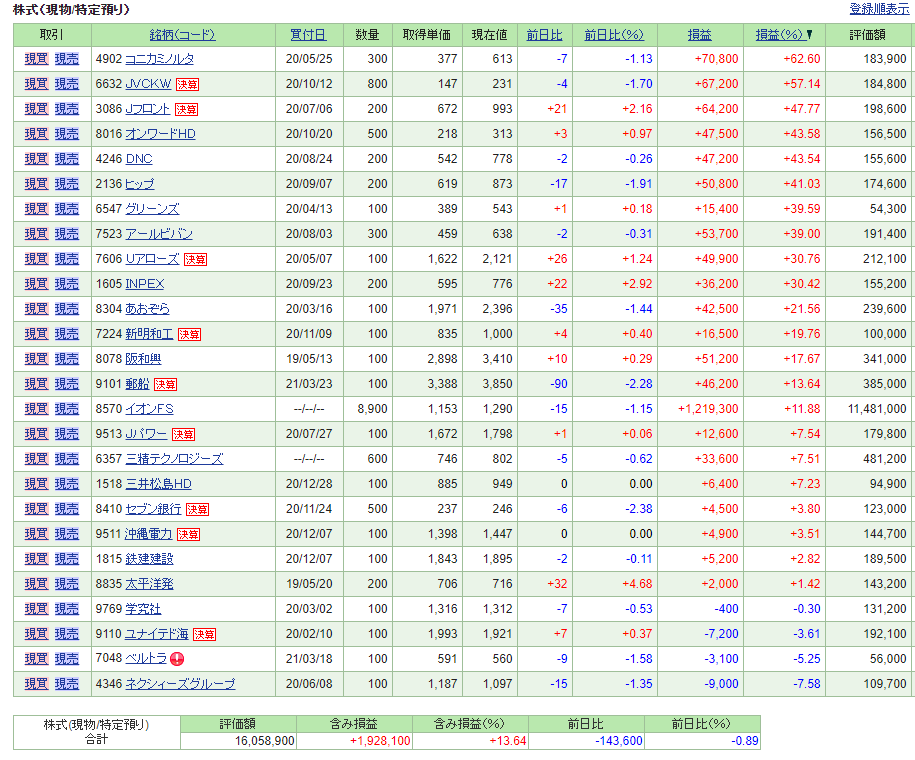
Task: Click 現売 in the 9769 学究社 row
Action: 67,609
